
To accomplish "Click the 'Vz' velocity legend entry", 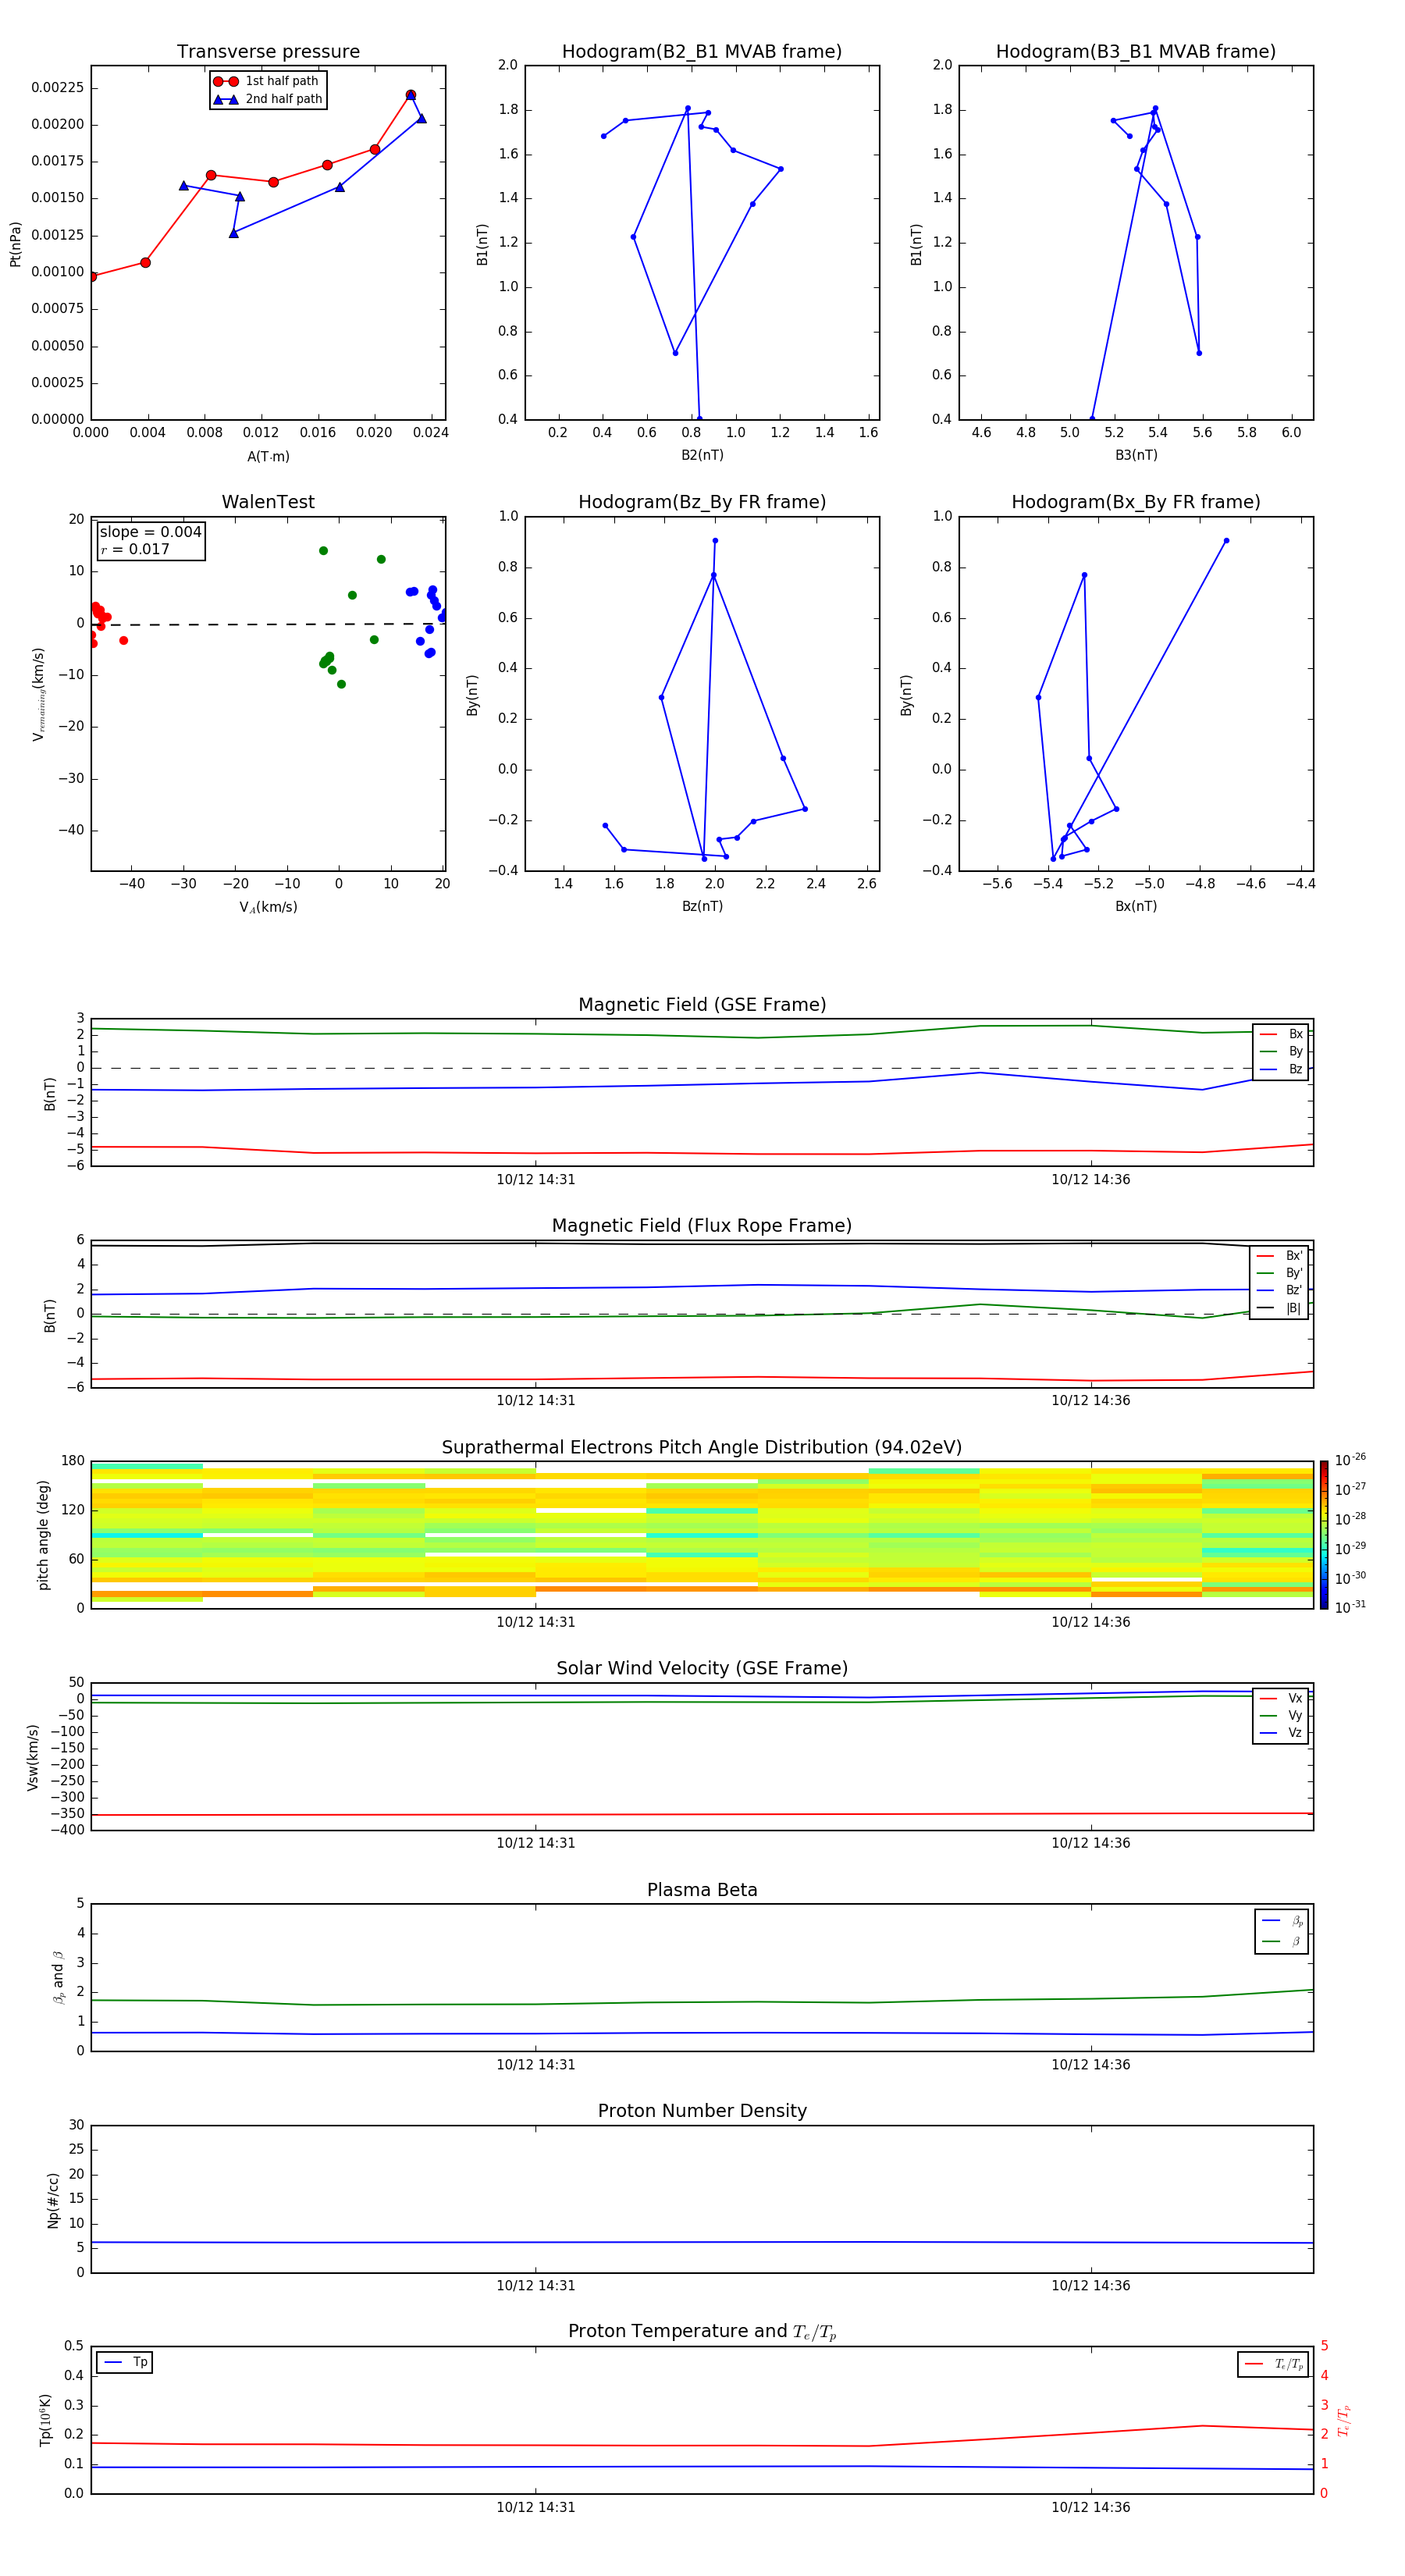I will point(1282,1733).
